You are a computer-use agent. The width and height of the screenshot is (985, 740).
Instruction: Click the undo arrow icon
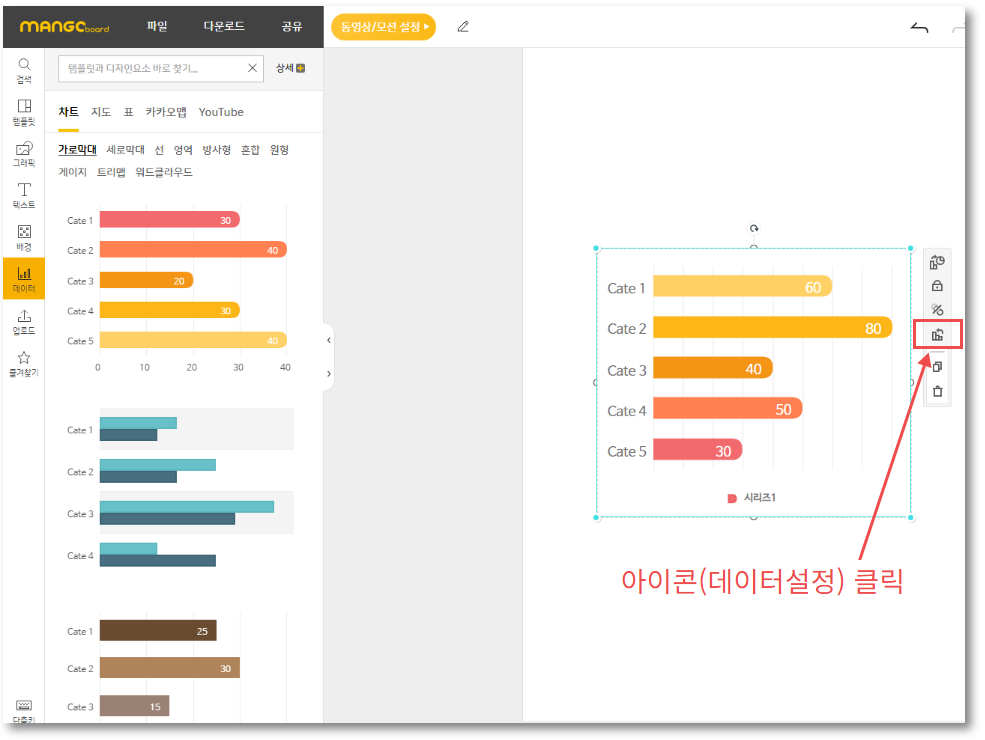(919, 27)
